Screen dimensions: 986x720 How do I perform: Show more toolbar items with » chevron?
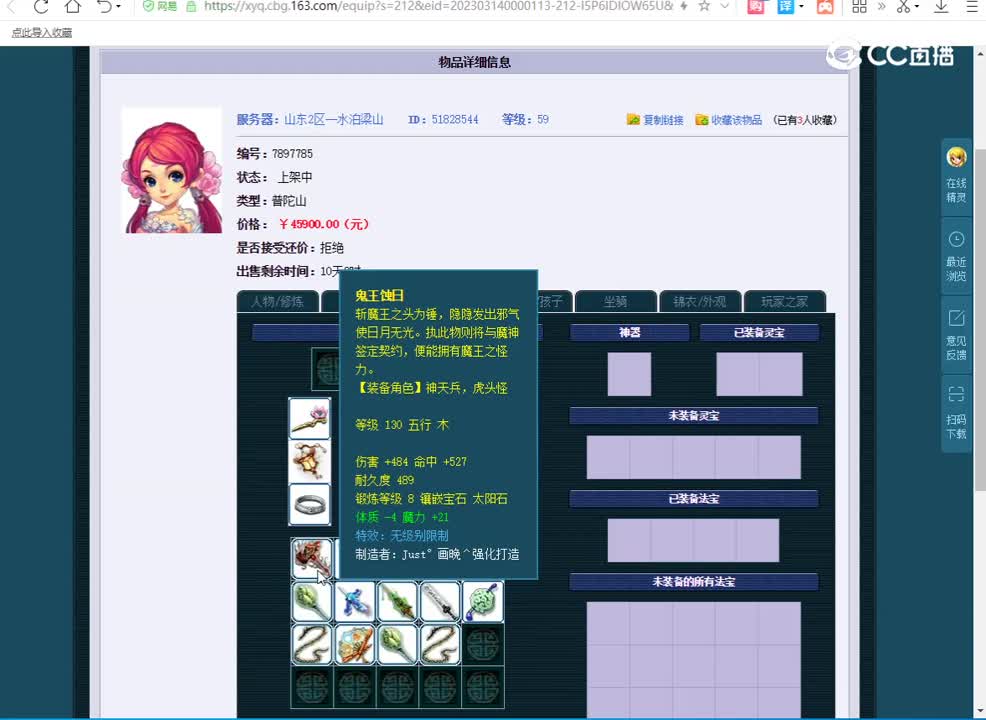(882, 6)
